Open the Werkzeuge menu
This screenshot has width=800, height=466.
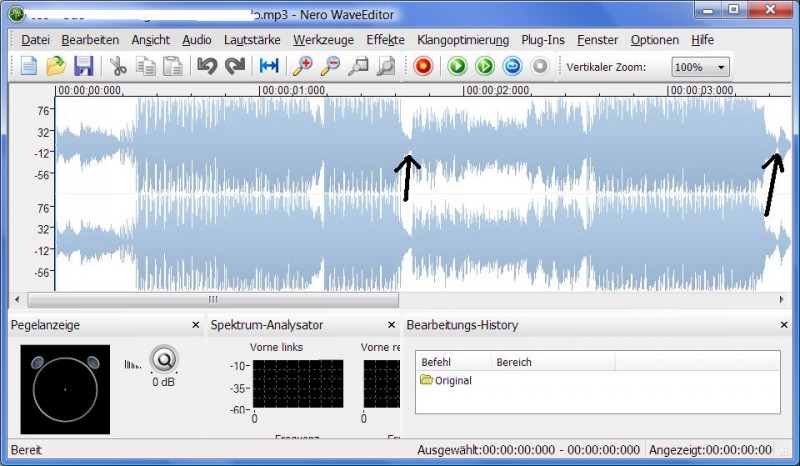coord(324,40)
